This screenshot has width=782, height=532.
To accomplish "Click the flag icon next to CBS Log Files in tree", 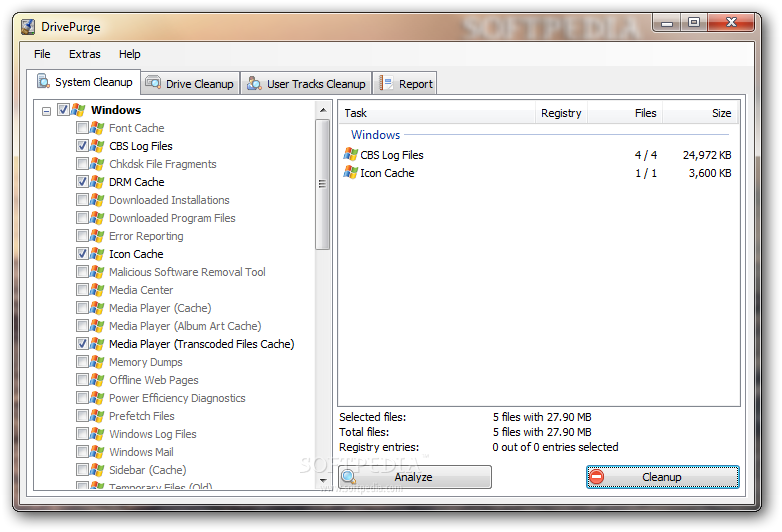I will (97, 146).
